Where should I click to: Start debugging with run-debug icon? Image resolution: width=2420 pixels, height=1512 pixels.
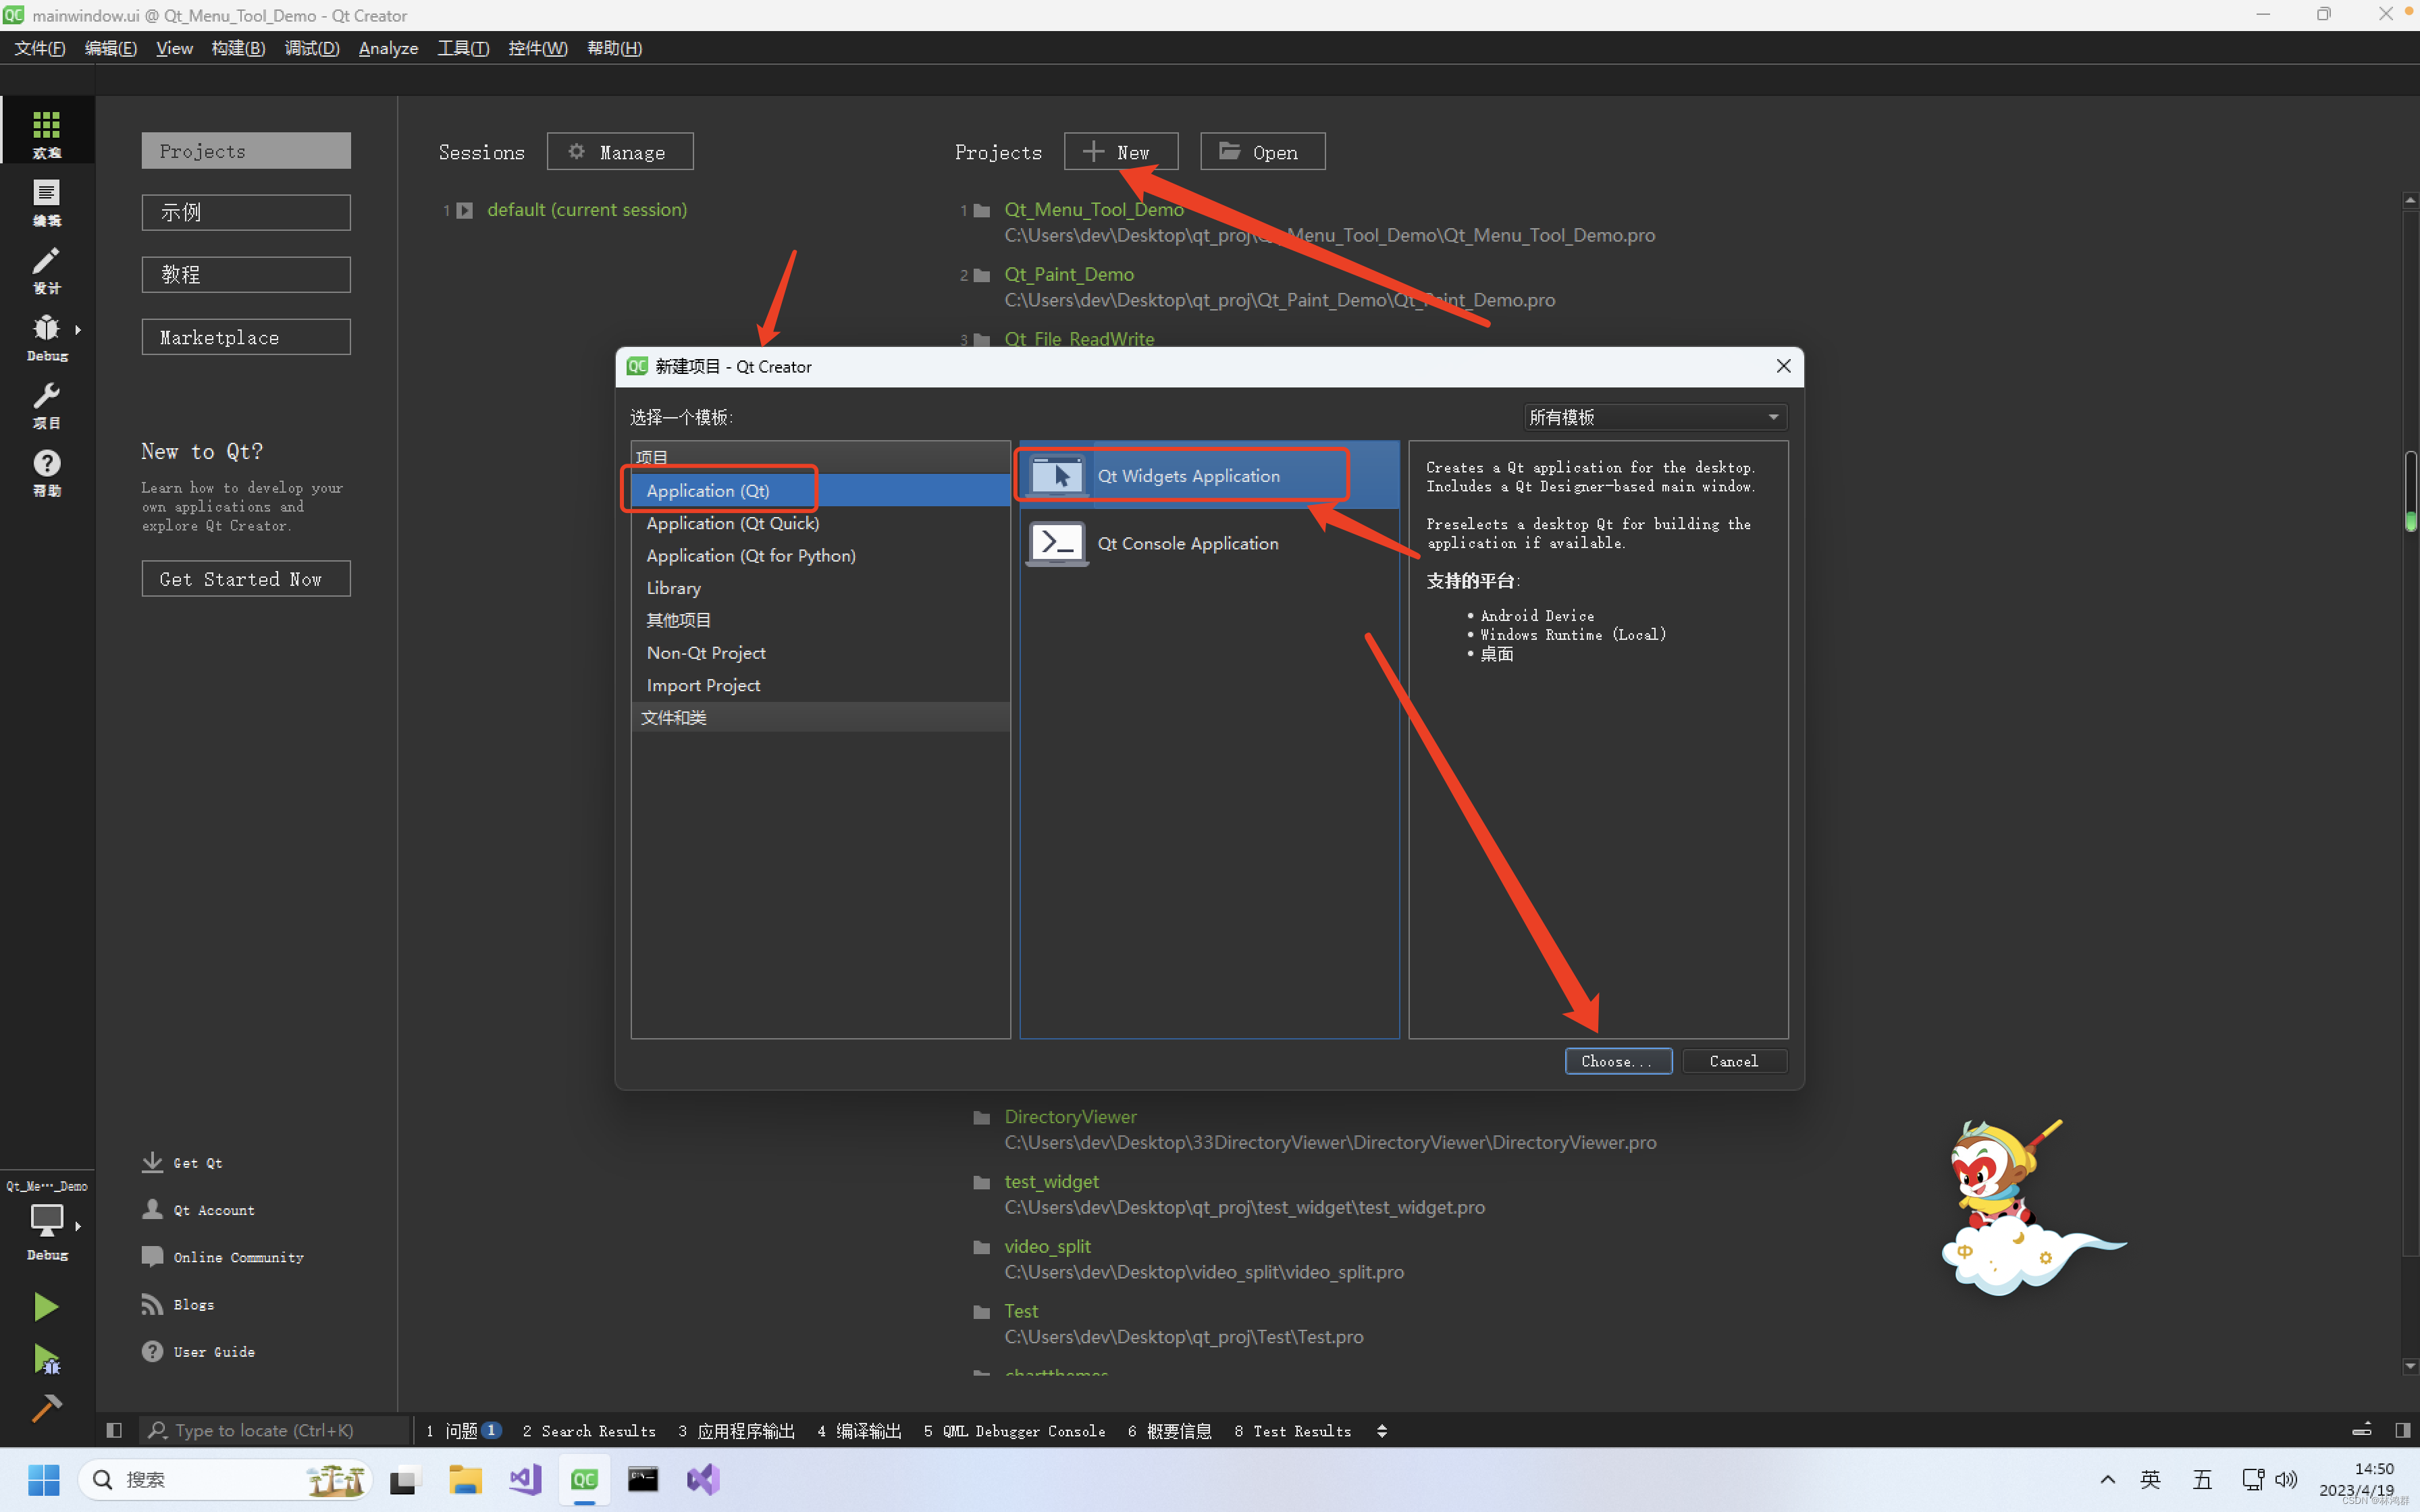(46, 1359)
